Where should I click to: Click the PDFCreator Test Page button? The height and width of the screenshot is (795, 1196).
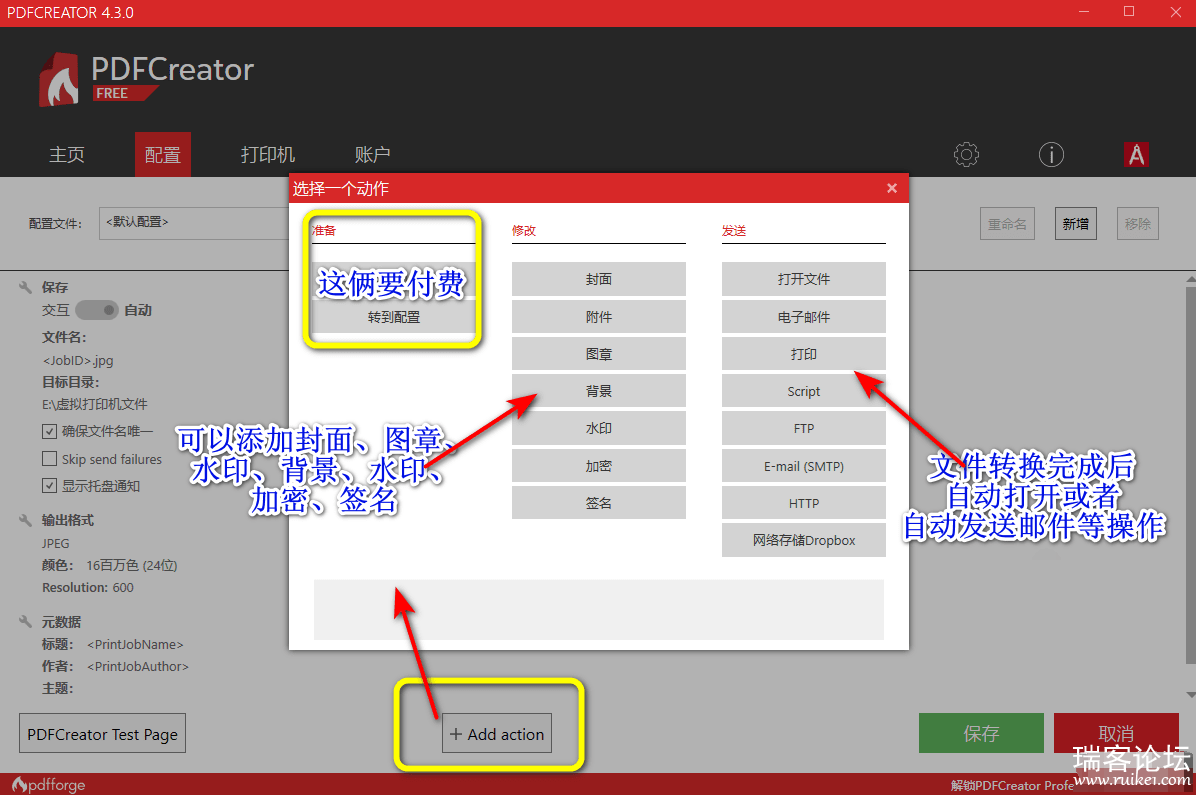pyautogui.click(x=102, y=734)
